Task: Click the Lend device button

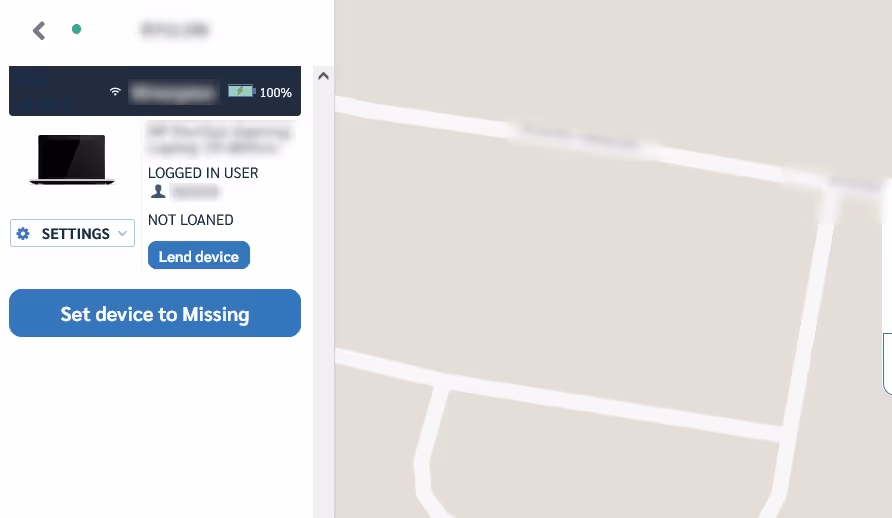Action: click(199, 255)
